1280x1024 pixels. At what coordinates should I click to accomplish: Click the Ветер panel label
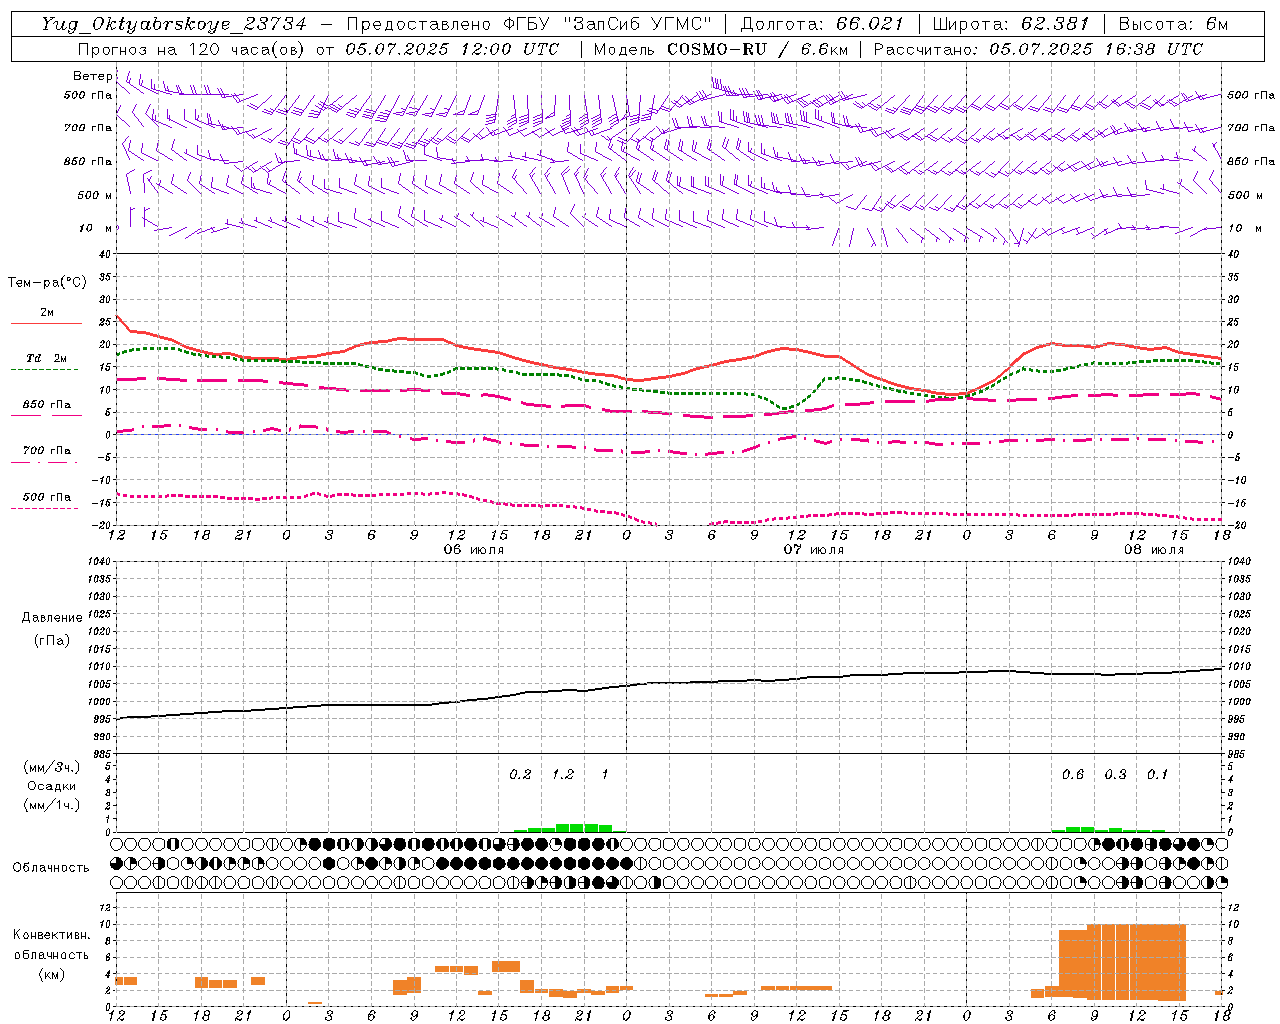92,76
